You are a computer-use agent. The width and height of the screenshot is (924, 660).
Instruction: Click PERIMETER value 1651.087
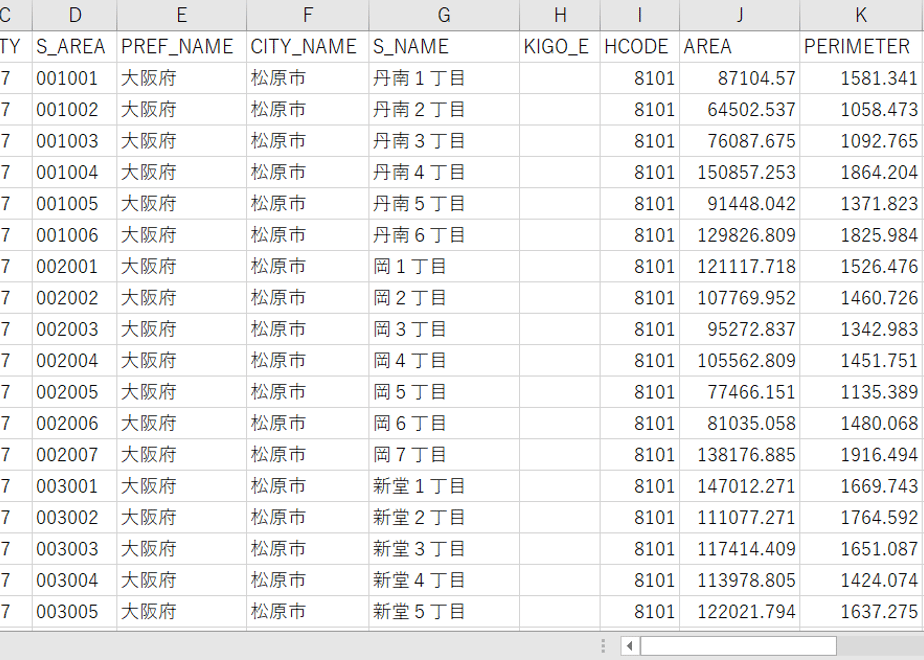point(862,549)
